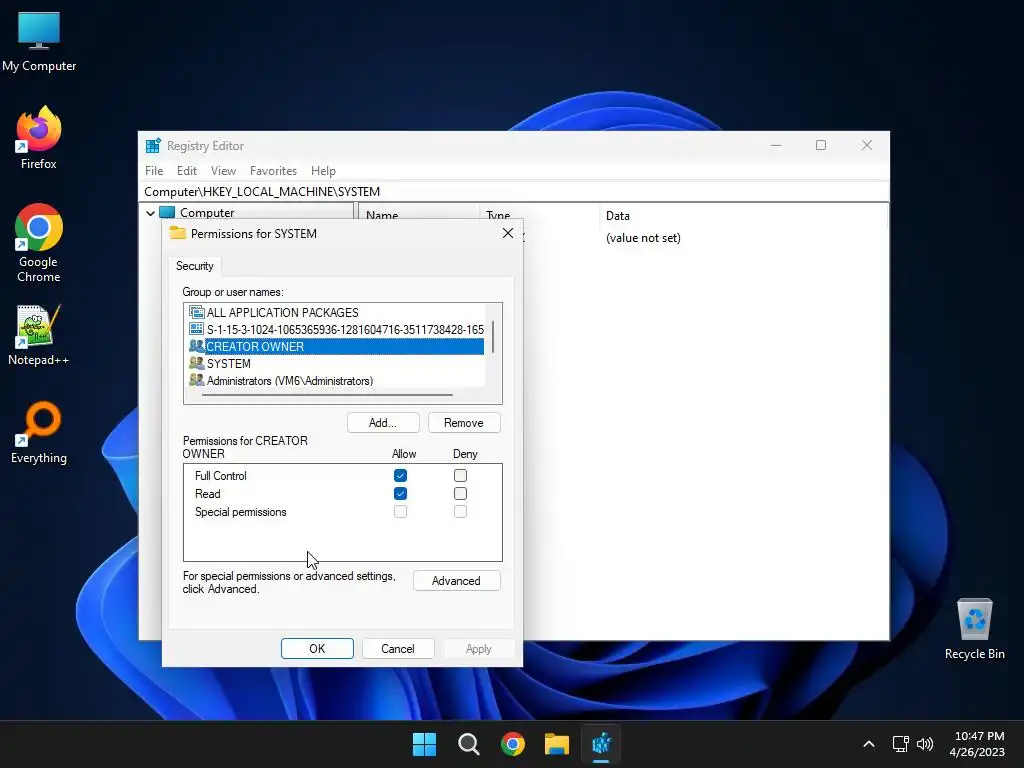Collapse the Computer tree node
The image size is (1024, 768).
point(150,213)
